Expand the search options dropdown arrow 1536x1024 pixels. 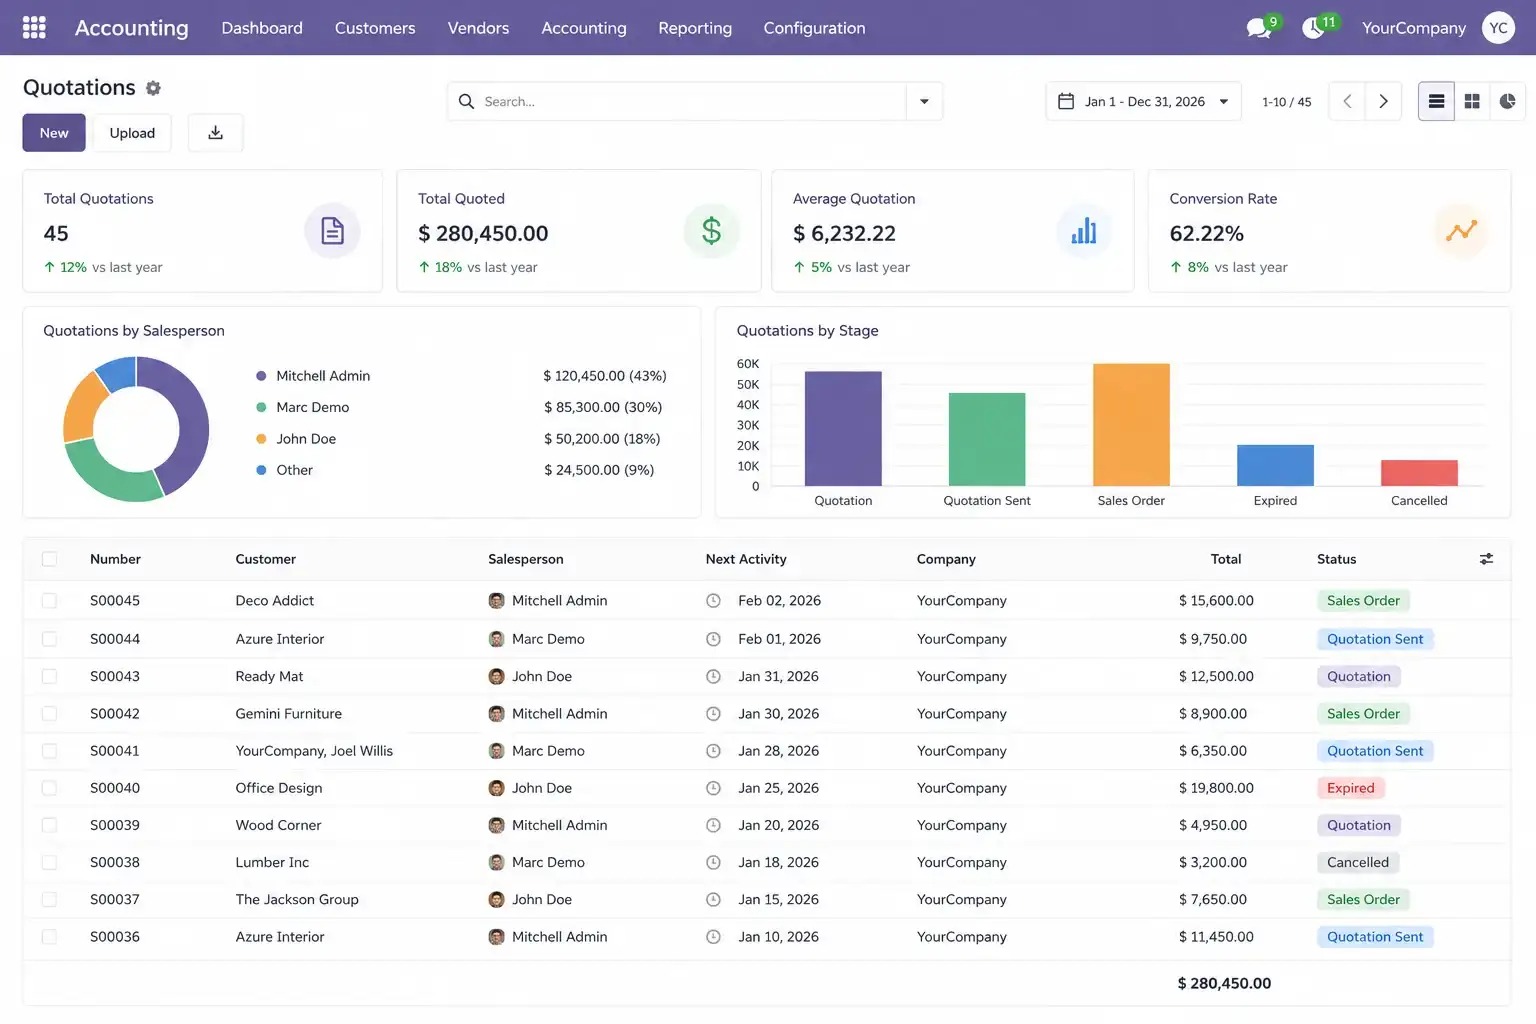click(x=924, y=101)
